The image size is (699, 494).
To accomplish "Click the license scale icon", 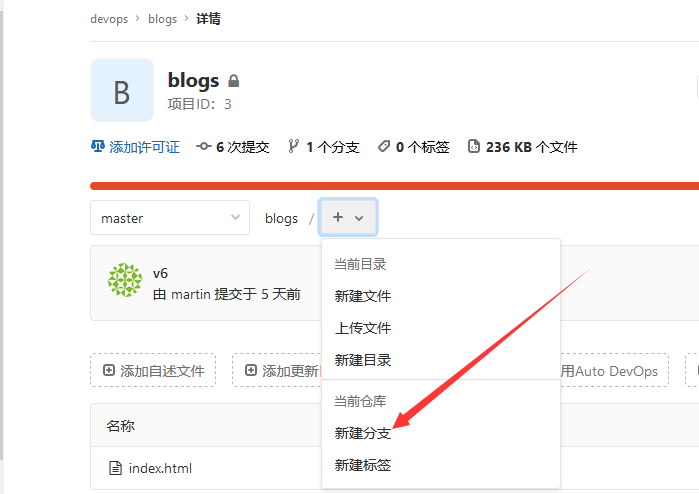I will coord(98,147).
